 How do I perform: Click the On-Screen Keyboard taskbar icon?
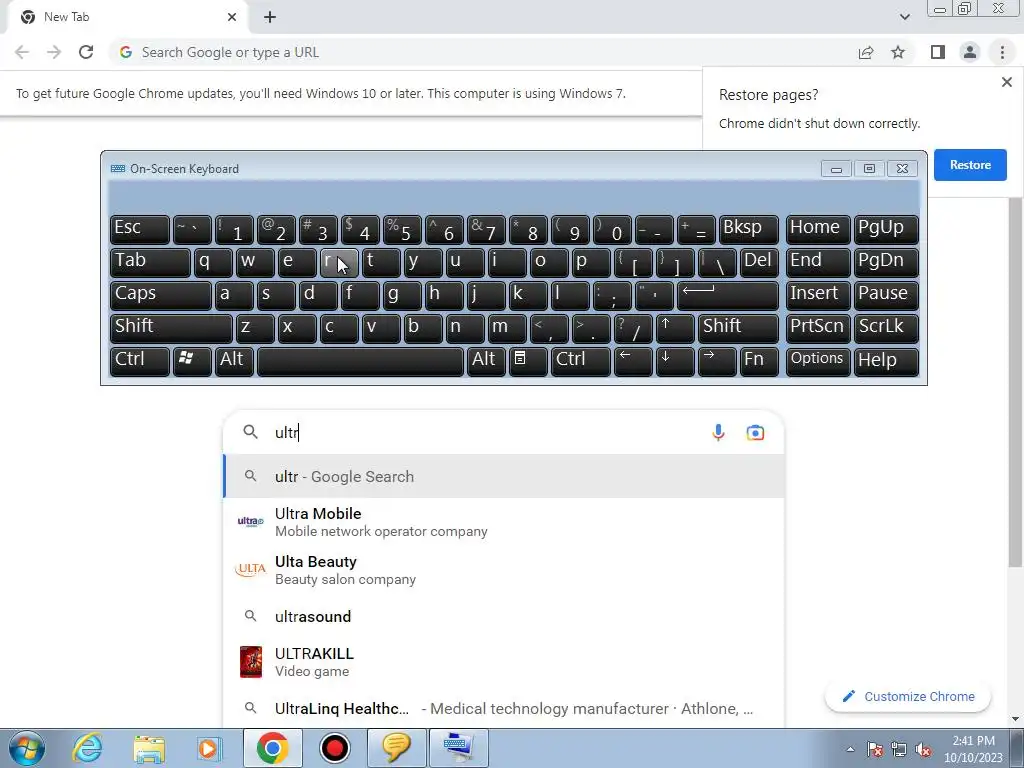pyautogui.click(x=458, y=748)
